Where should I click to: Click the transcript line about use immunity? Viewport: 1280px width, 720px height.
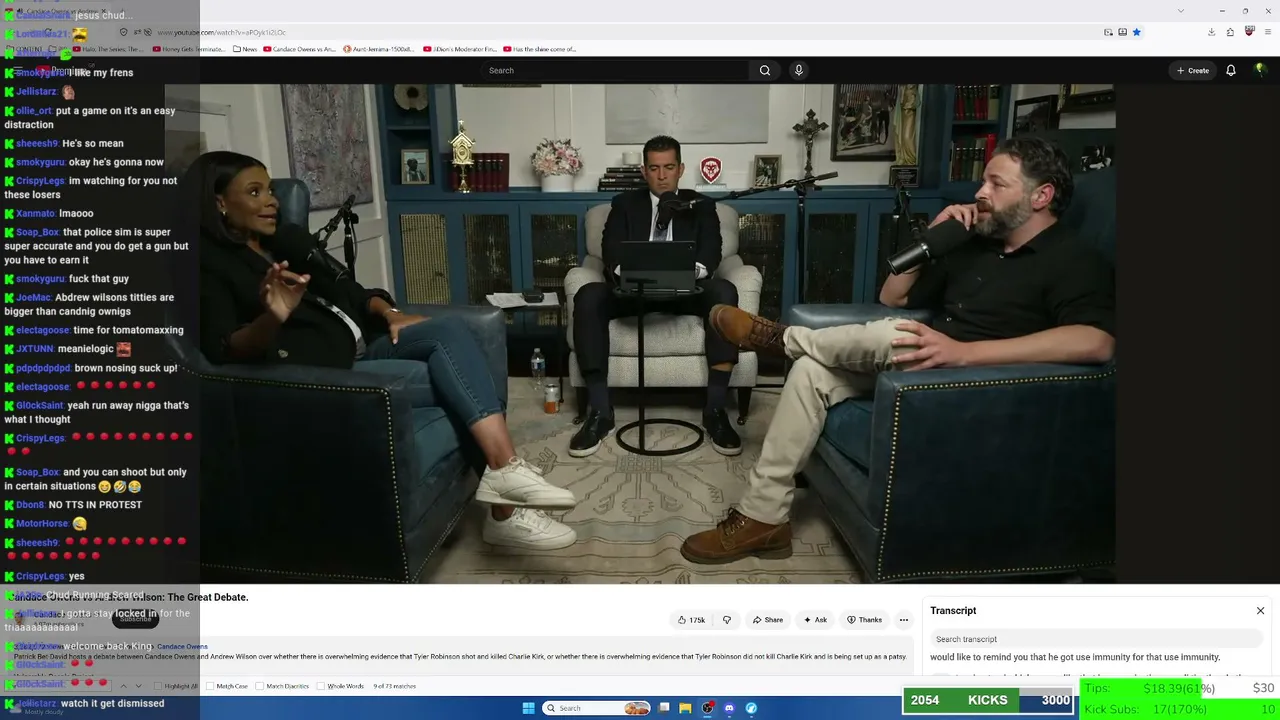coord(1075,657)
